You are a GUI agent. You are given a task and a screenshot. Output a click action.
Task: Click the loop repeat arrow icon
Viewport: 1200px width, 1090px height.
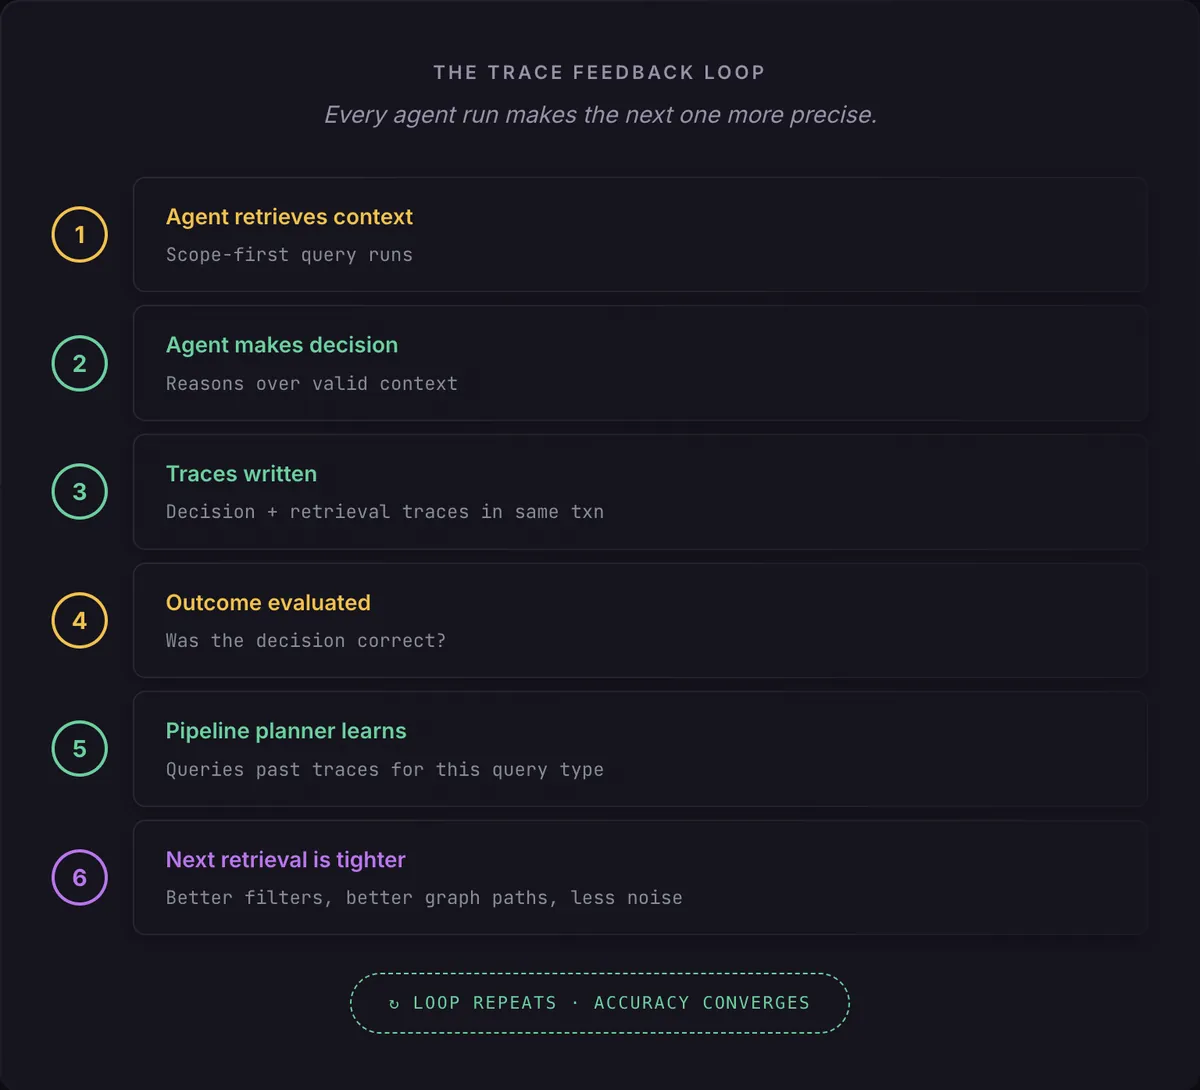tap(394, 1004)
